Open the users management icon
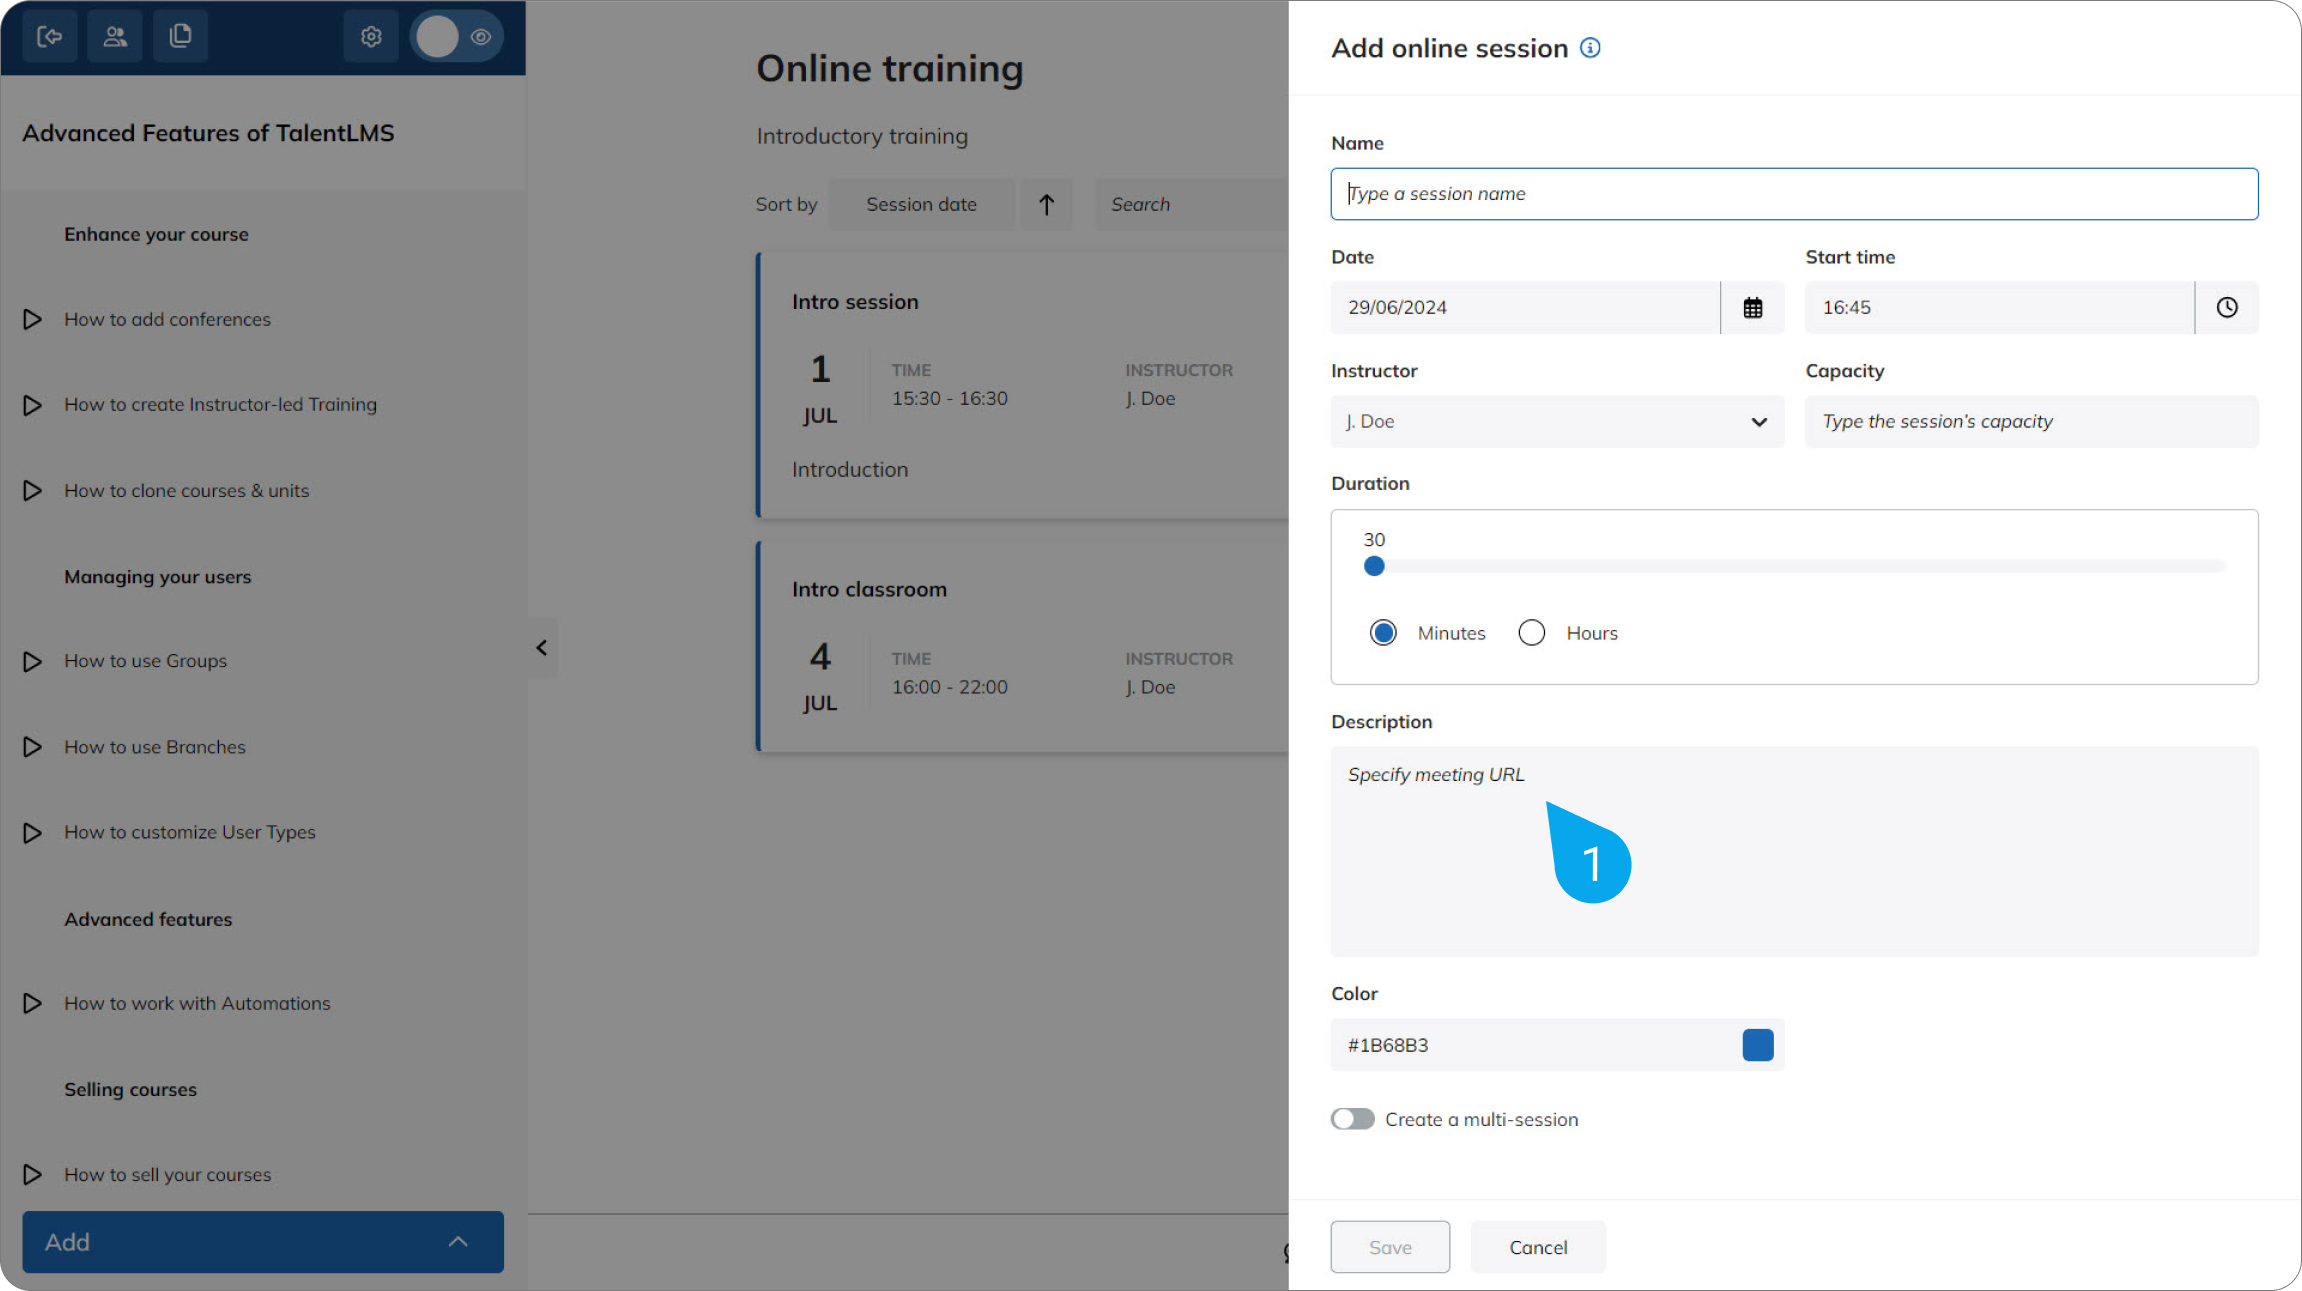Screen dimensions: 2302x1291 click(114, 36)
